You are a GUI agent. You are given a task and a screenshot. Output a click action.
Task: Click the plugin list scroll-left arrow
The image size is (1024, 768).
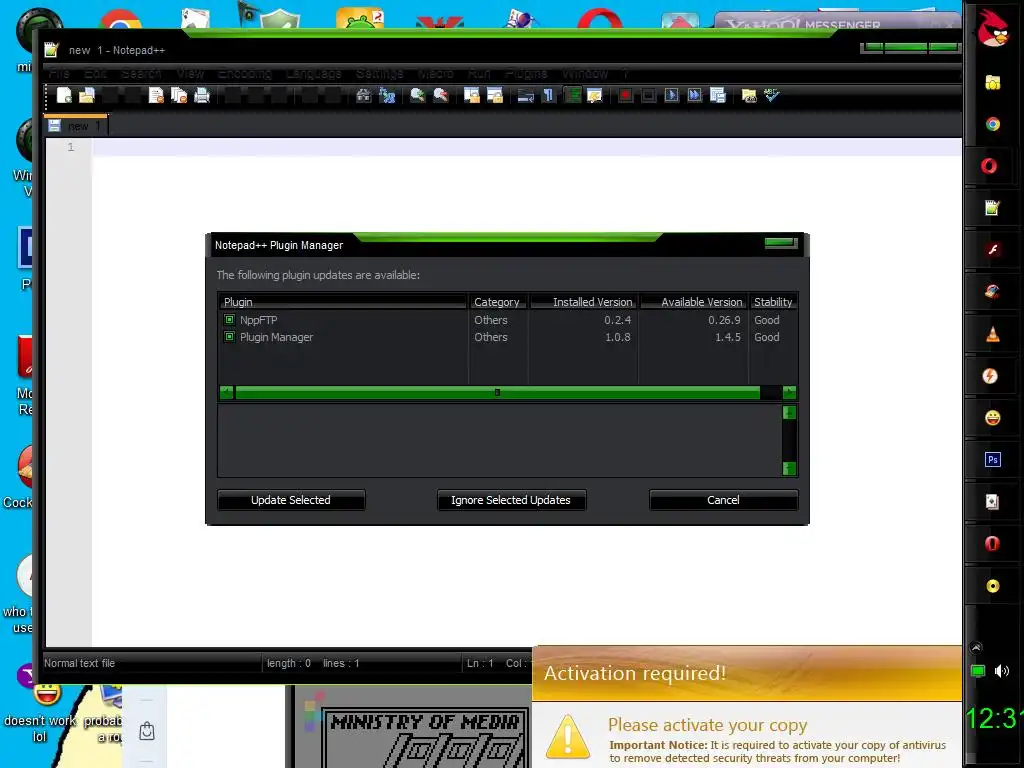pyautogui.click(x=227, y=392)
